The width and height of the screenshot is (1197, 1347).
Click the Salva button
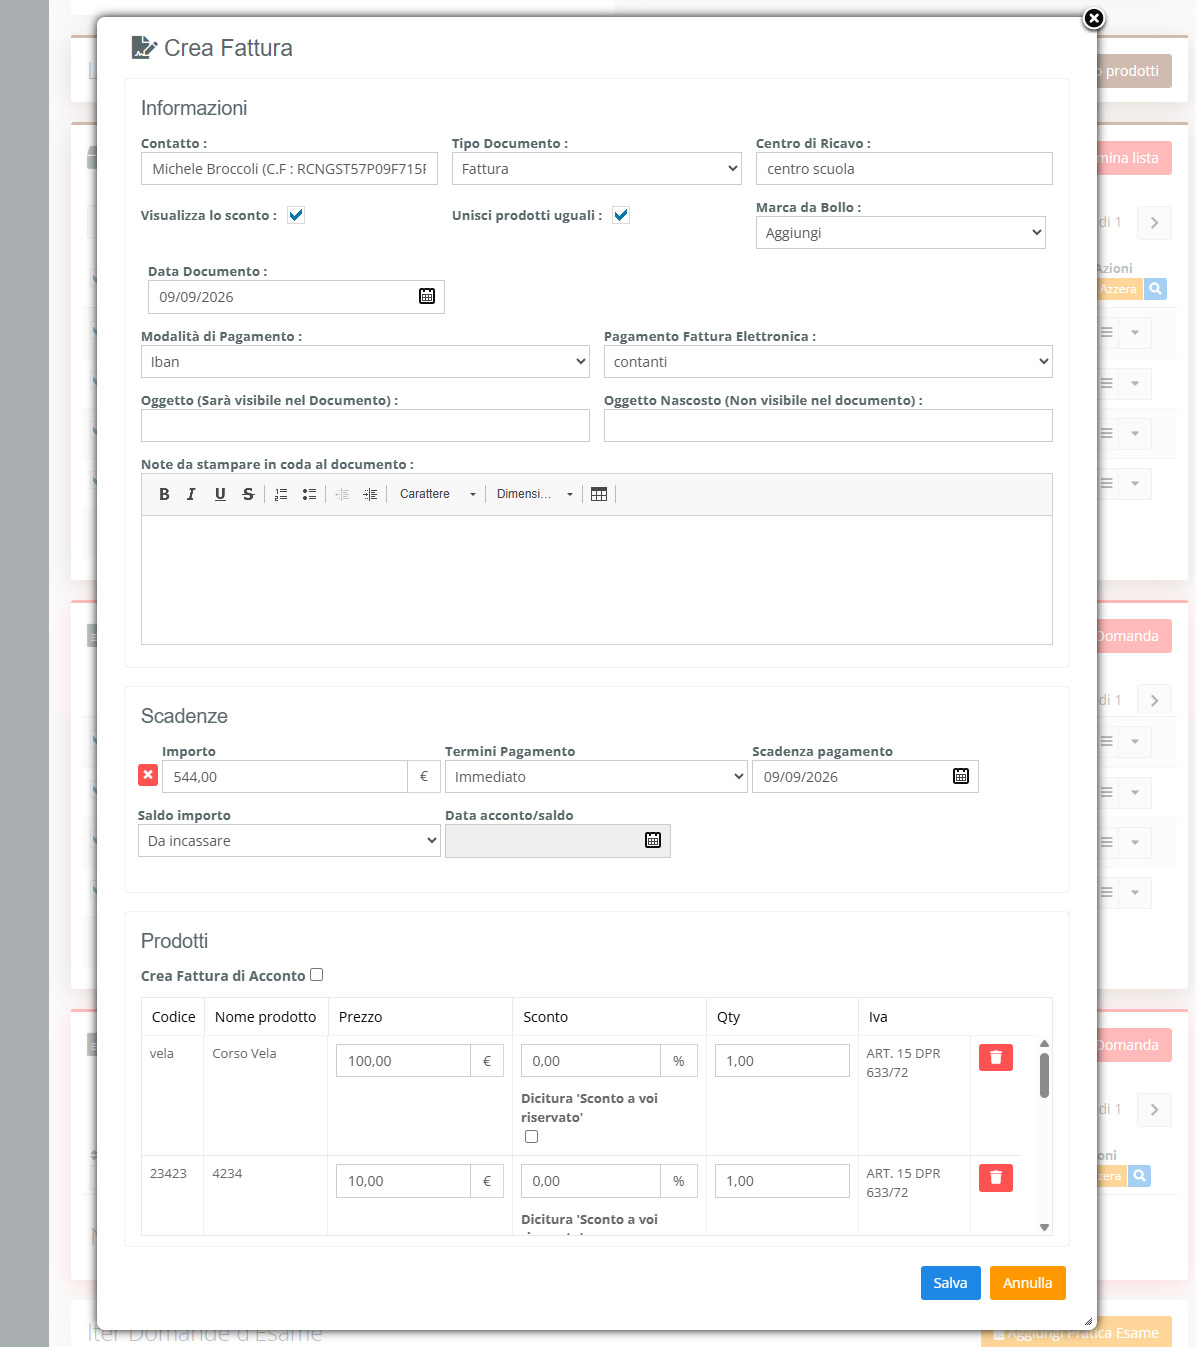[951, 1283]
